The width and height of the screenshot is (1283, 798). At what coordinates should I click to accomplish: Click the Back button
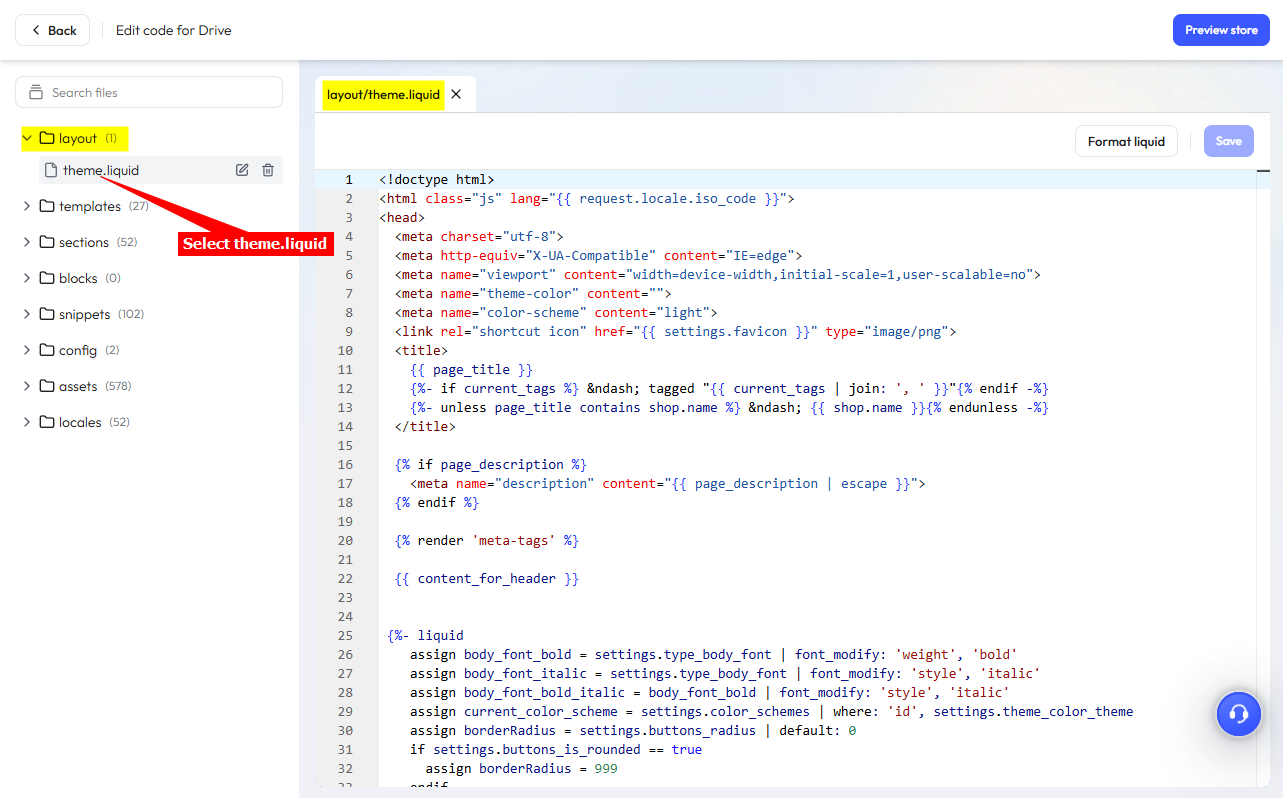point(53,30)
